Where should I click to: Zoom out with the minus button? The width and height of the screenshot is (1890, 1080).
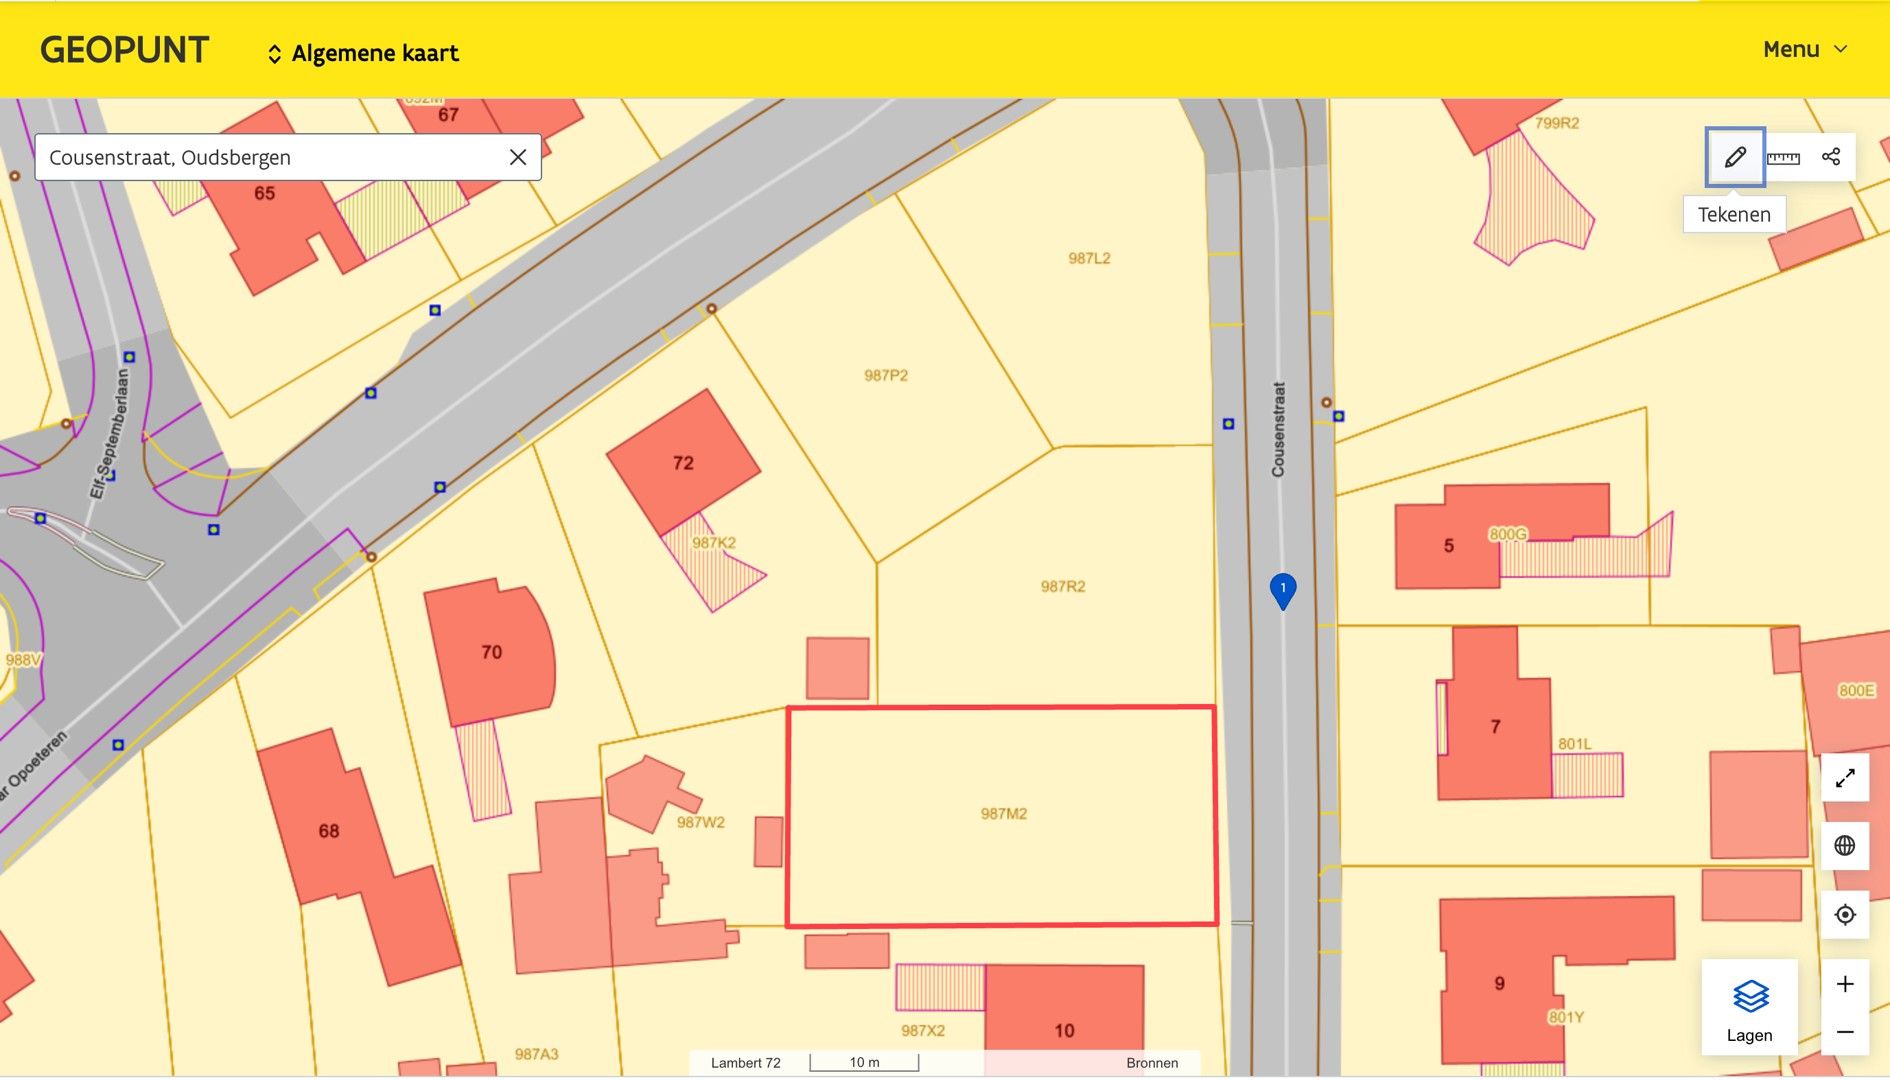click(1845, 1032)
